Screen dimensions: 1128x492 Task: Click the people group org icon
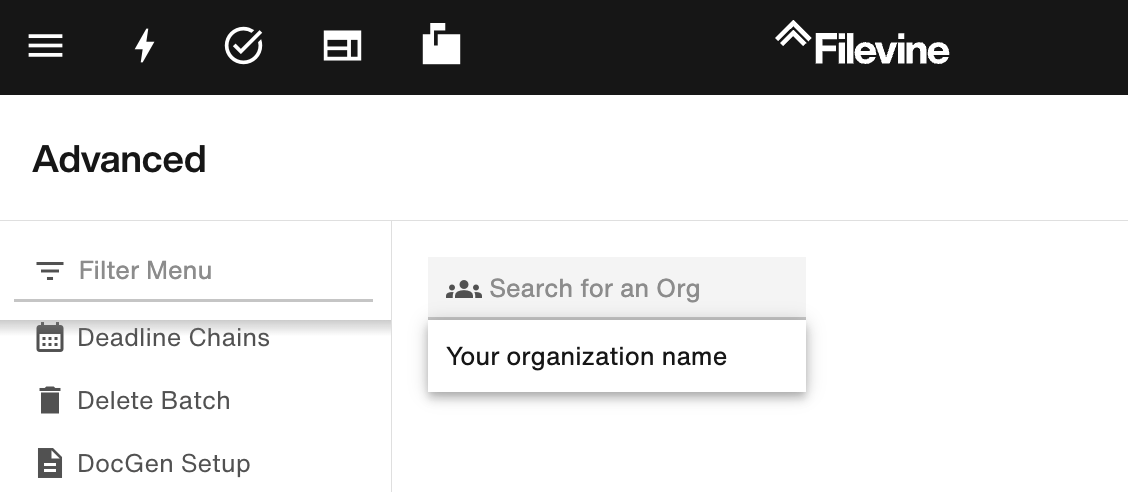tap(464, 289)
